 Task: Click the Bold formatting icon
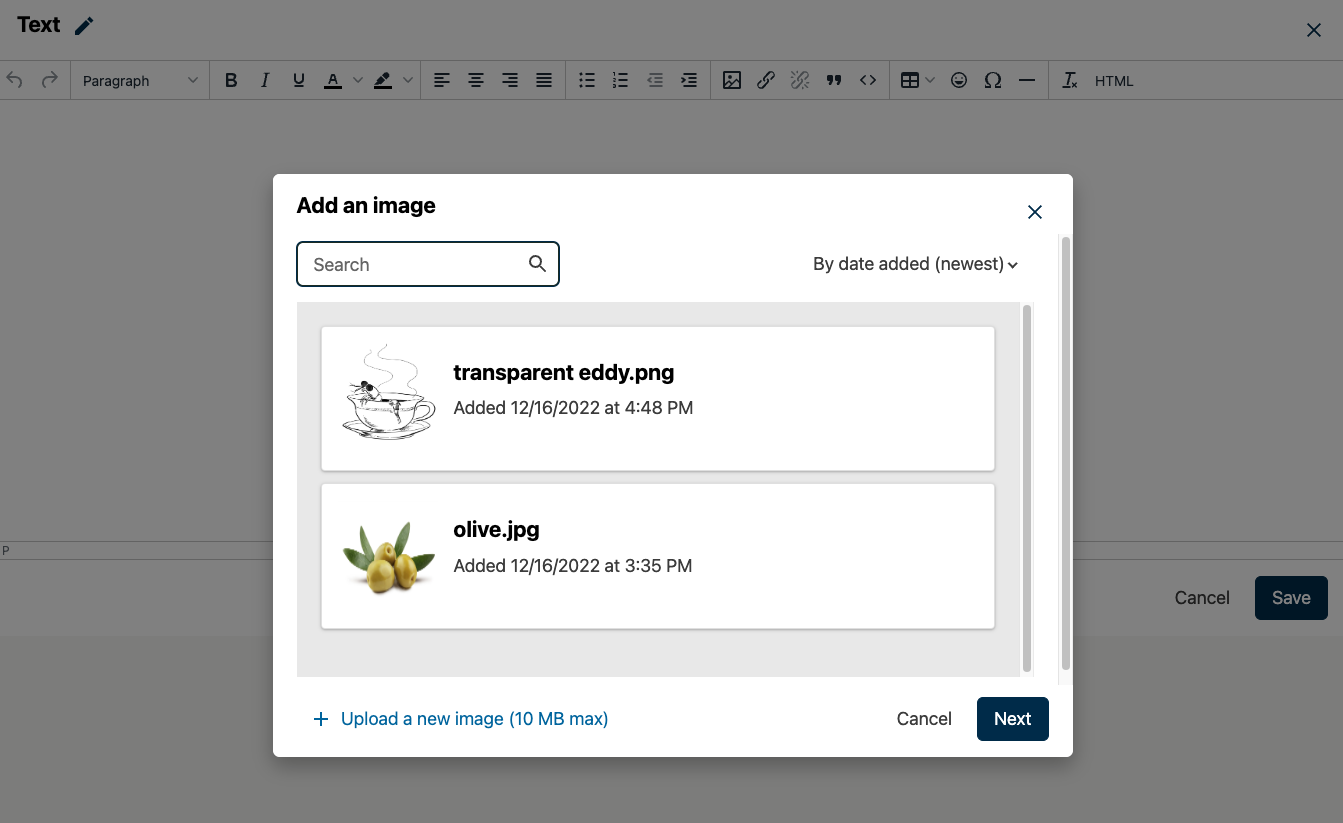coord(231,81)
